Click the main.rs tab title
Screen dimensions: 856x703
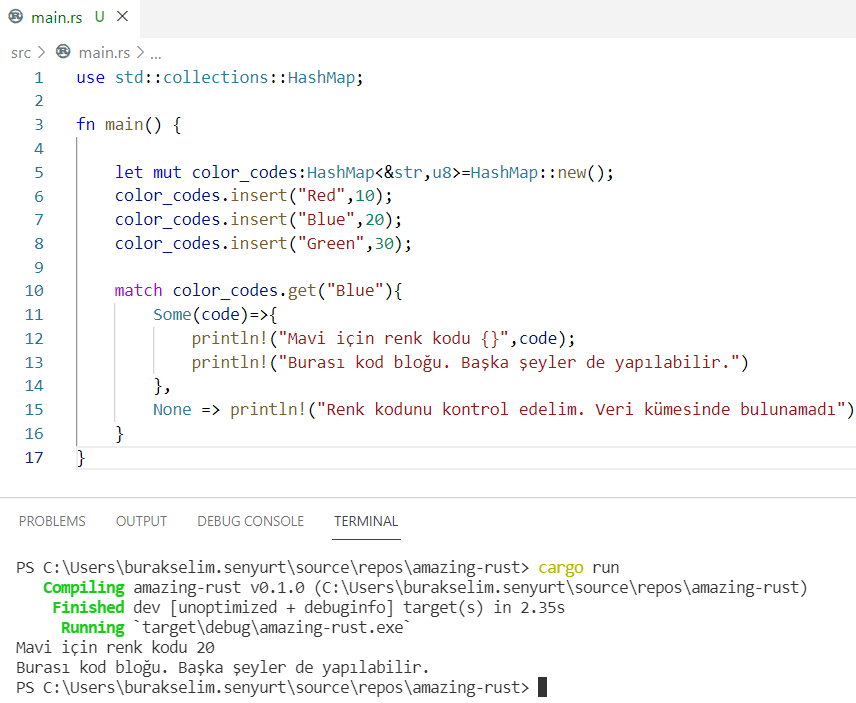[57, 17]
